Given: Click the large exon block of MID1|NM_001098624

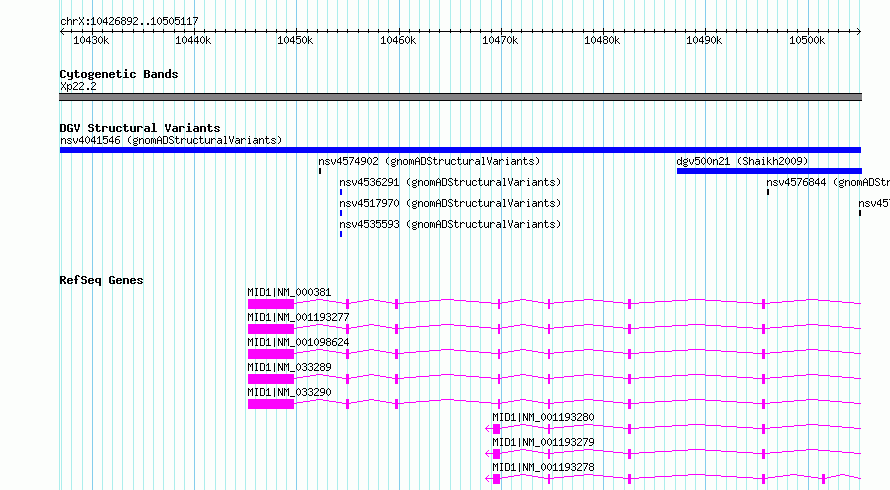Looking at the screenshot, I should pos(271,354).
